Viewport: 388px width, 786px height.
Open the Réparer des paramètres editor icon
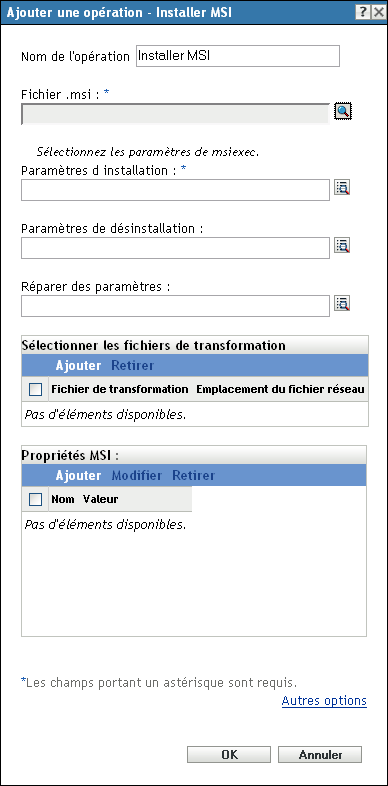[x=342, y=304]
